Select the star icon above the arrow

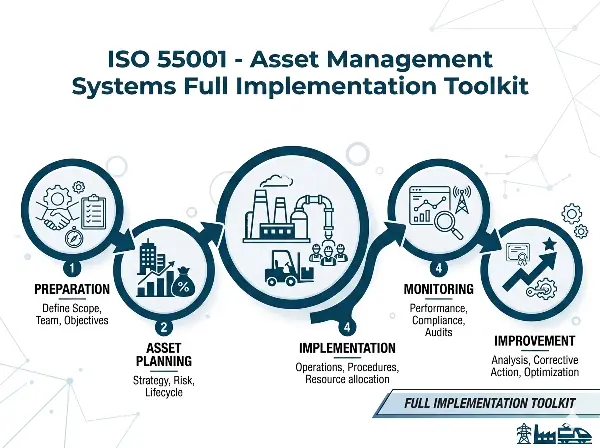click(549, 244)
